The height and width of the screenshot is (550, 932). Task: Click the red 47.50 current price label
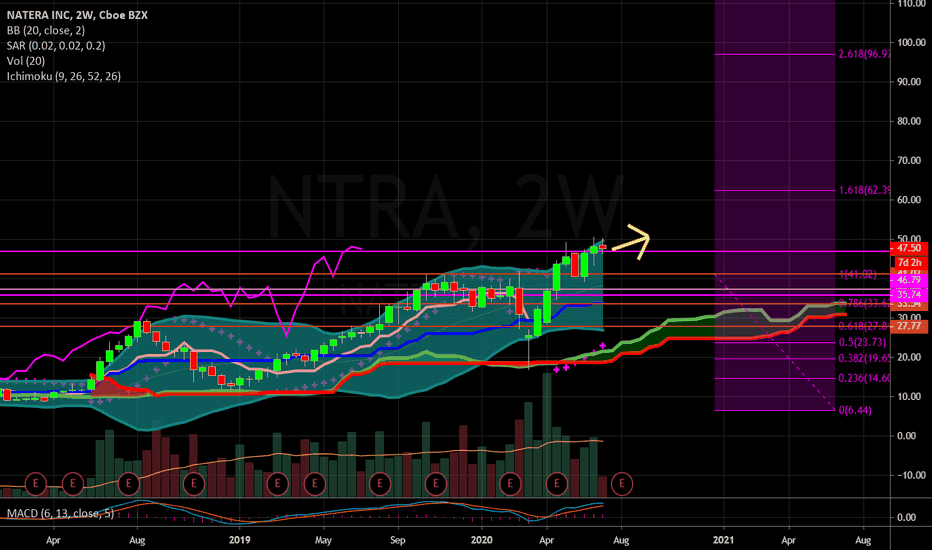(x=909, y=248)
